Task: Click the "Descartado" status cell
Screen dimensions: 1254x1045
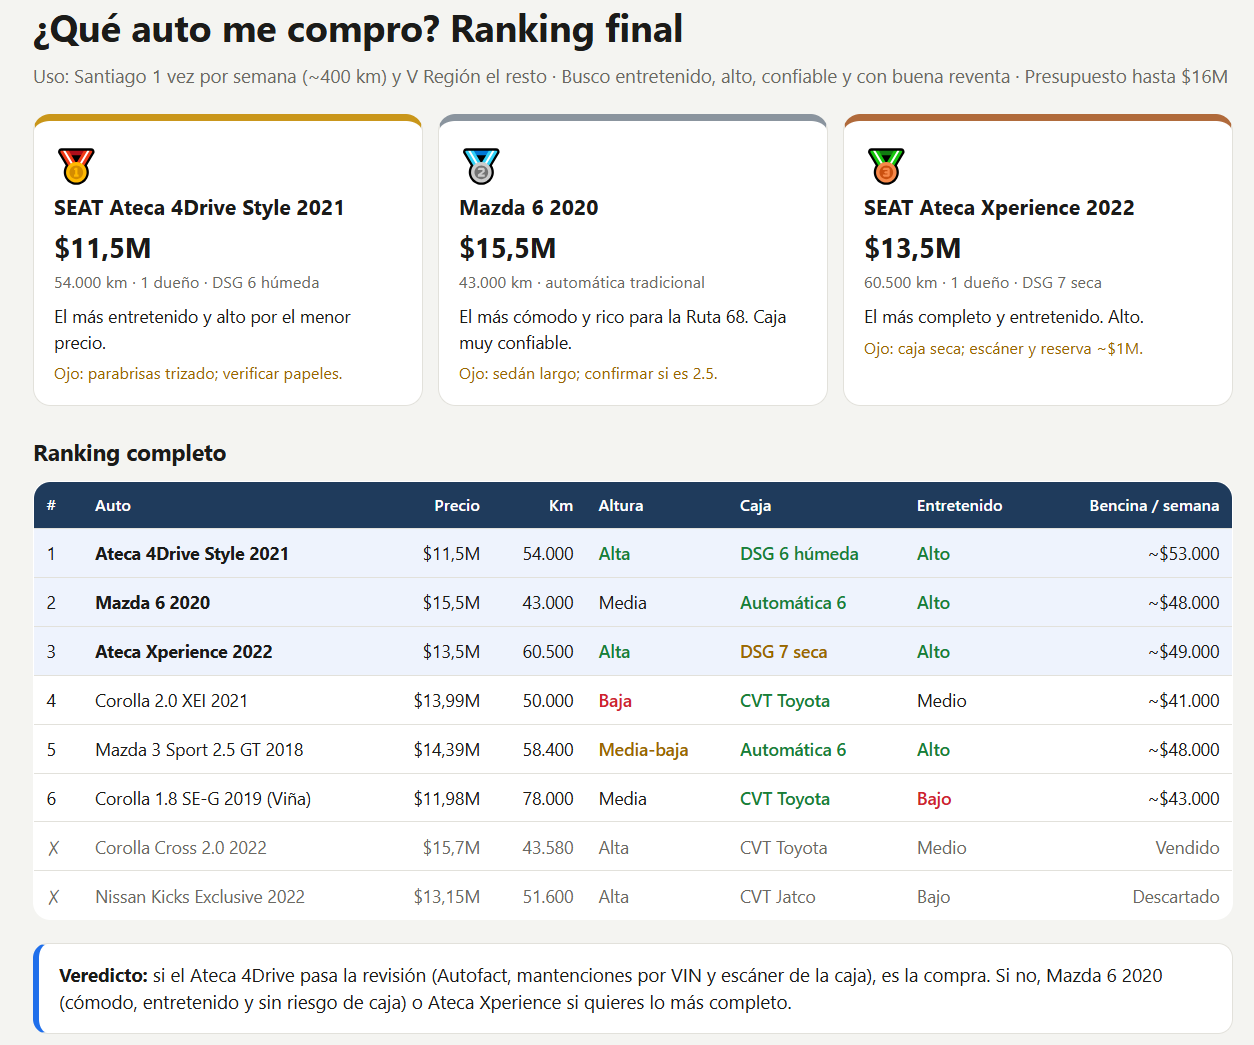Action: tap(1176, 897)
